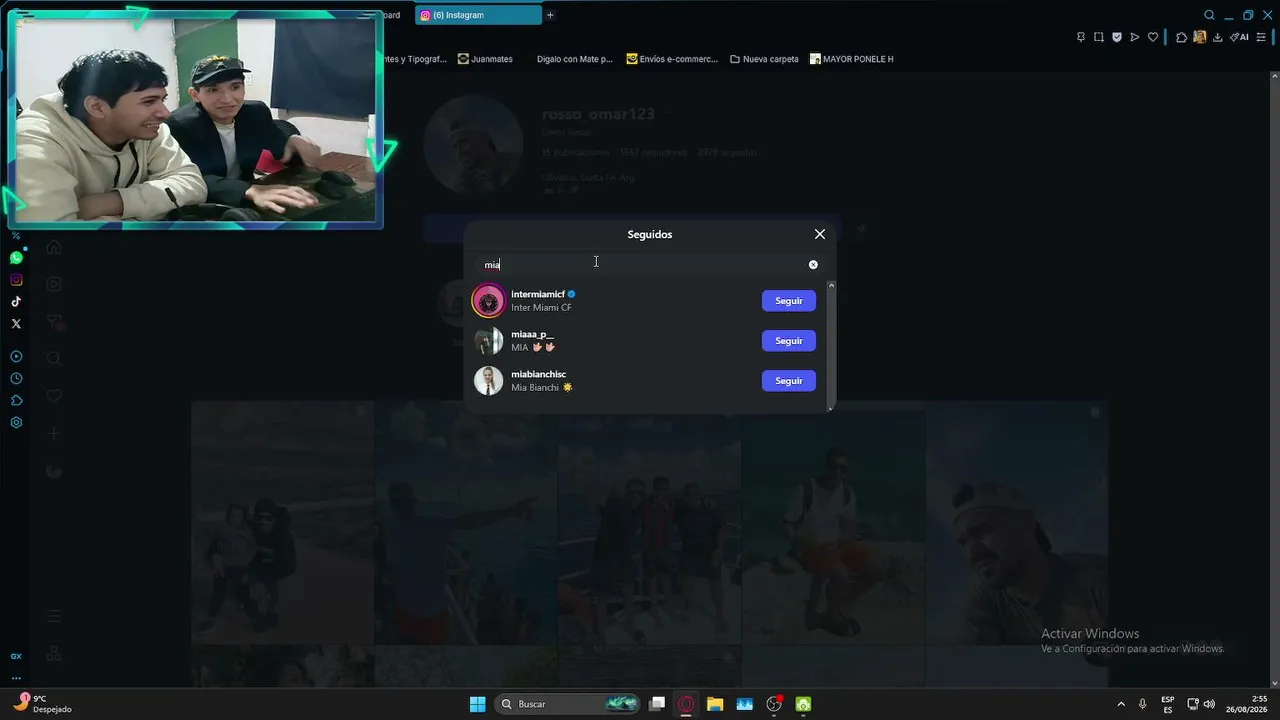1280x720 pixels.
Task: Open the Opera GX taskbar icon
Action: (x=686, y=704)
